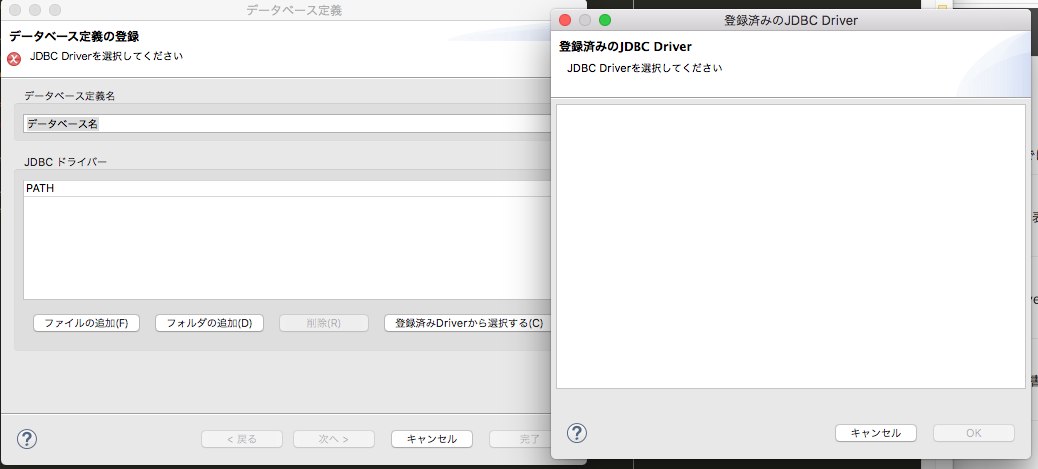Click the データベース名 text field
Viewport: 1038px width, 469px height.
click(x=285, y=124)
